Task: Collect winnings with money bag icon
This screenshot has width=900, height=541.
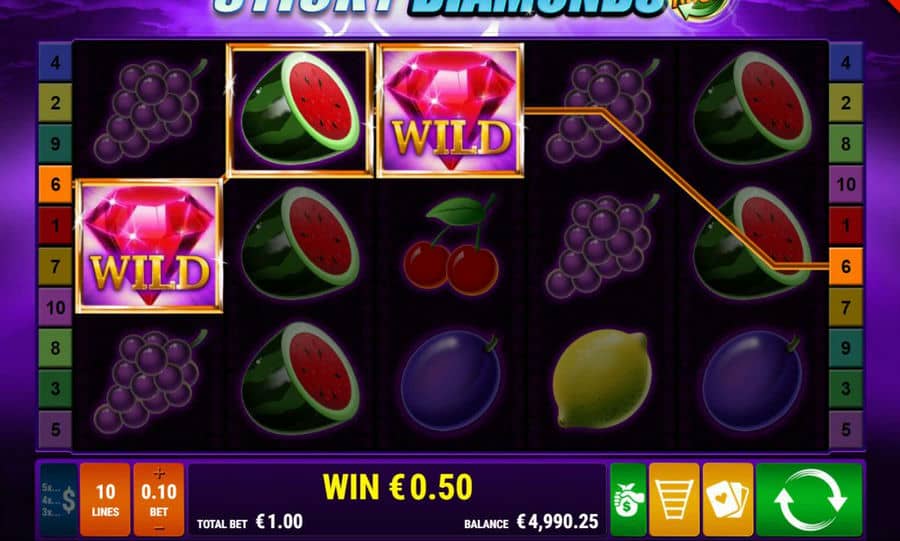Action: tap(628, 499)
